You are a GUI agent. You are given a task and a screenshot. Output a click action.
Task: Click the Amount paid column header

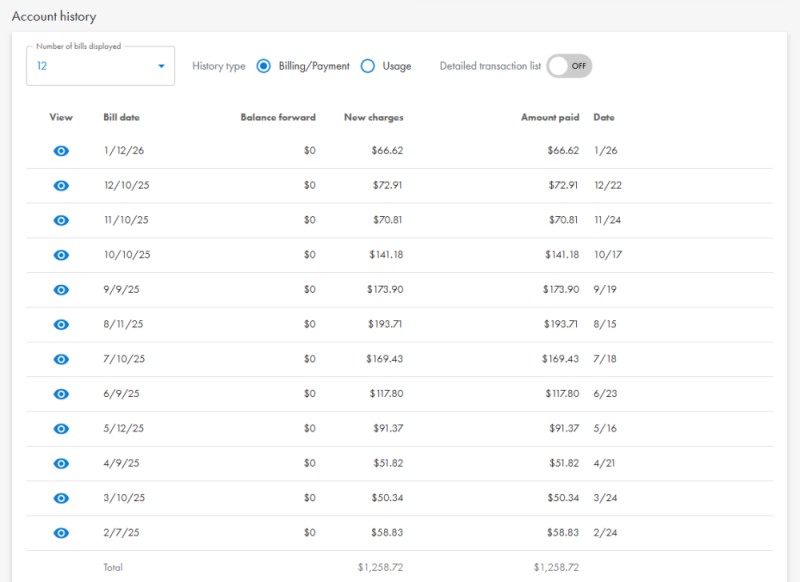tap(548, 117)
